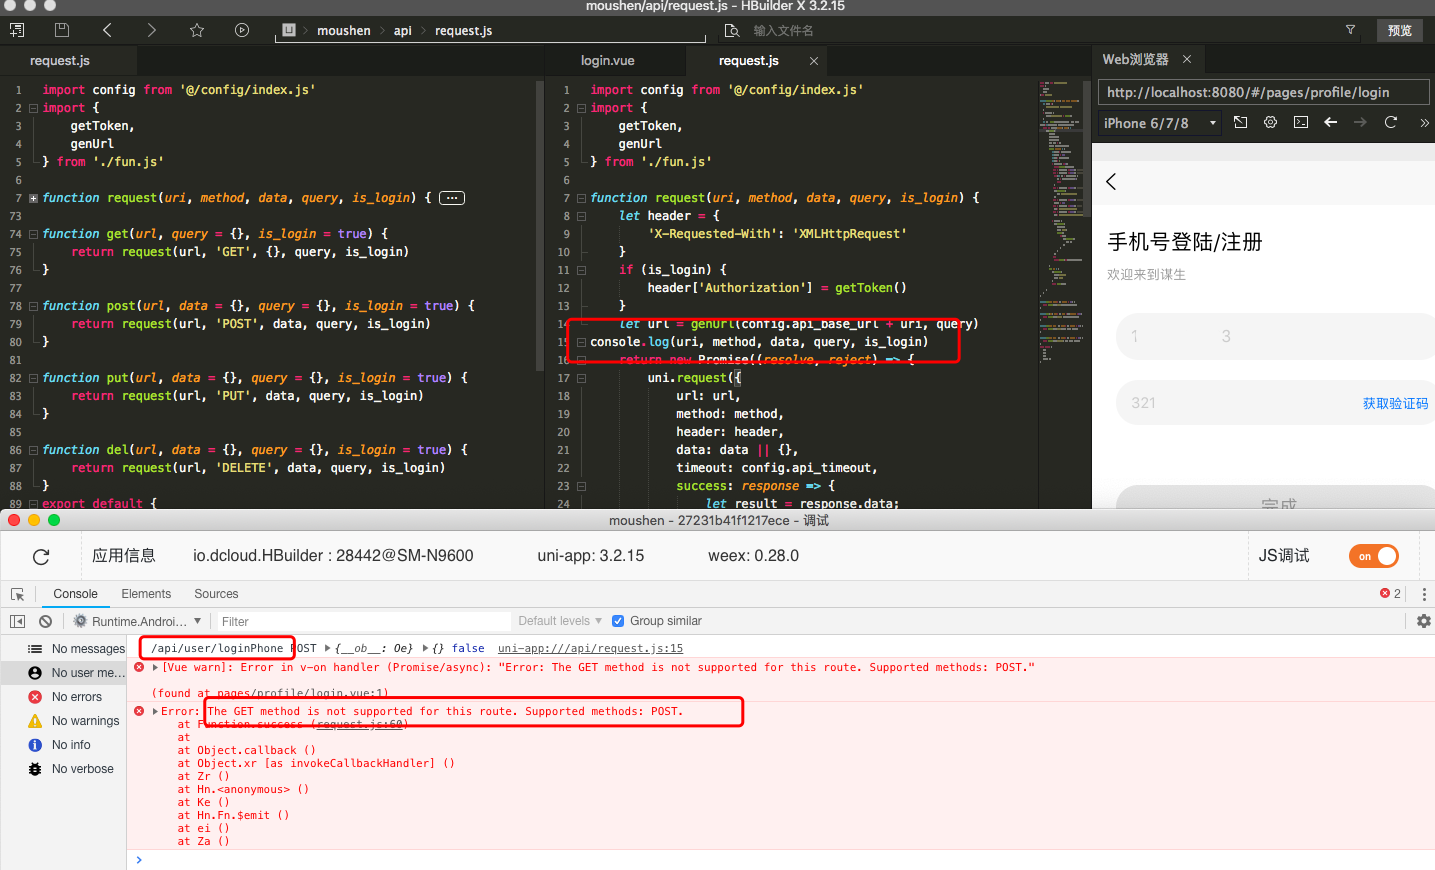Screen dimensions: 1435x870
Task: Click the inspect element picker icon
Action: [x=17, y=594]
